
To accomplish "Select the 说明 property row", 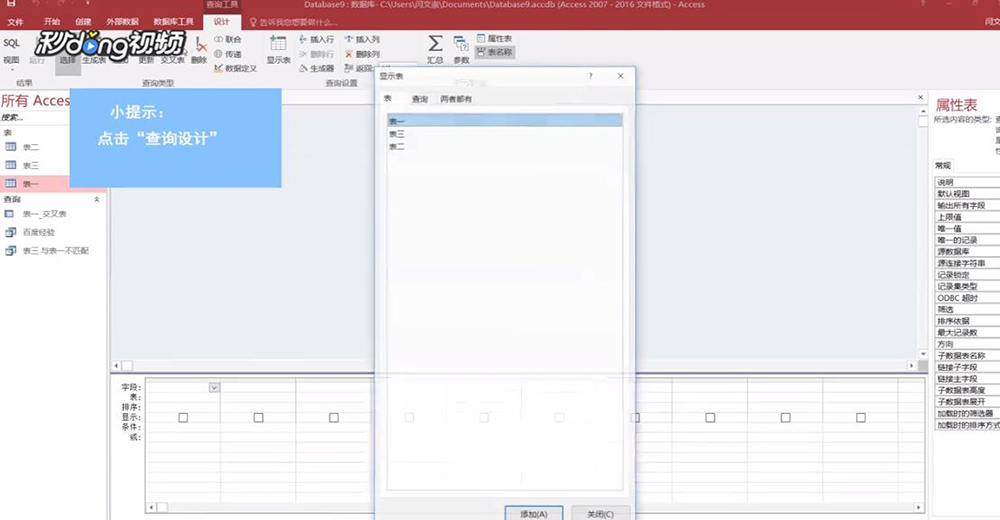I will click(967, 182).
